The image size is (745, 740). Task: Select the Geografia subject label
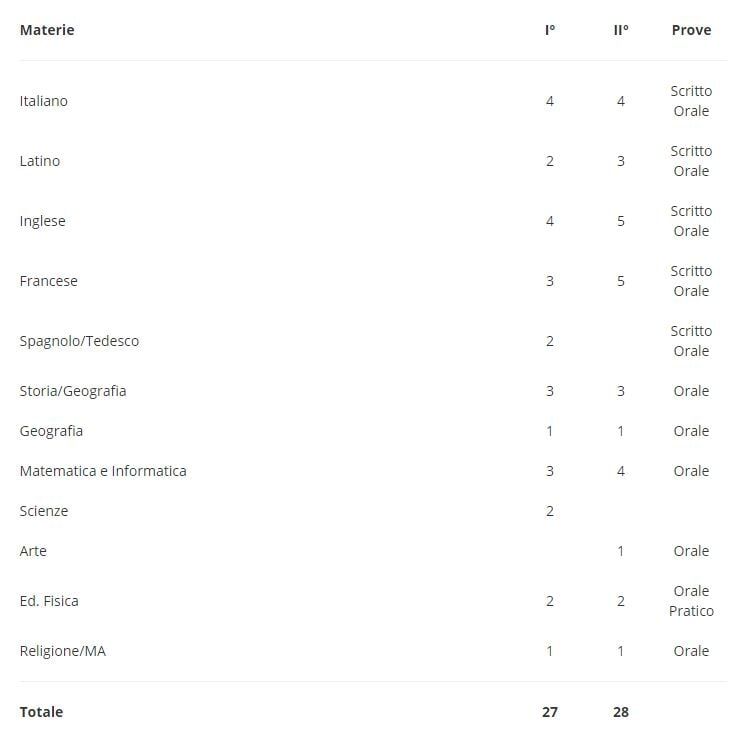coord(51,431)
